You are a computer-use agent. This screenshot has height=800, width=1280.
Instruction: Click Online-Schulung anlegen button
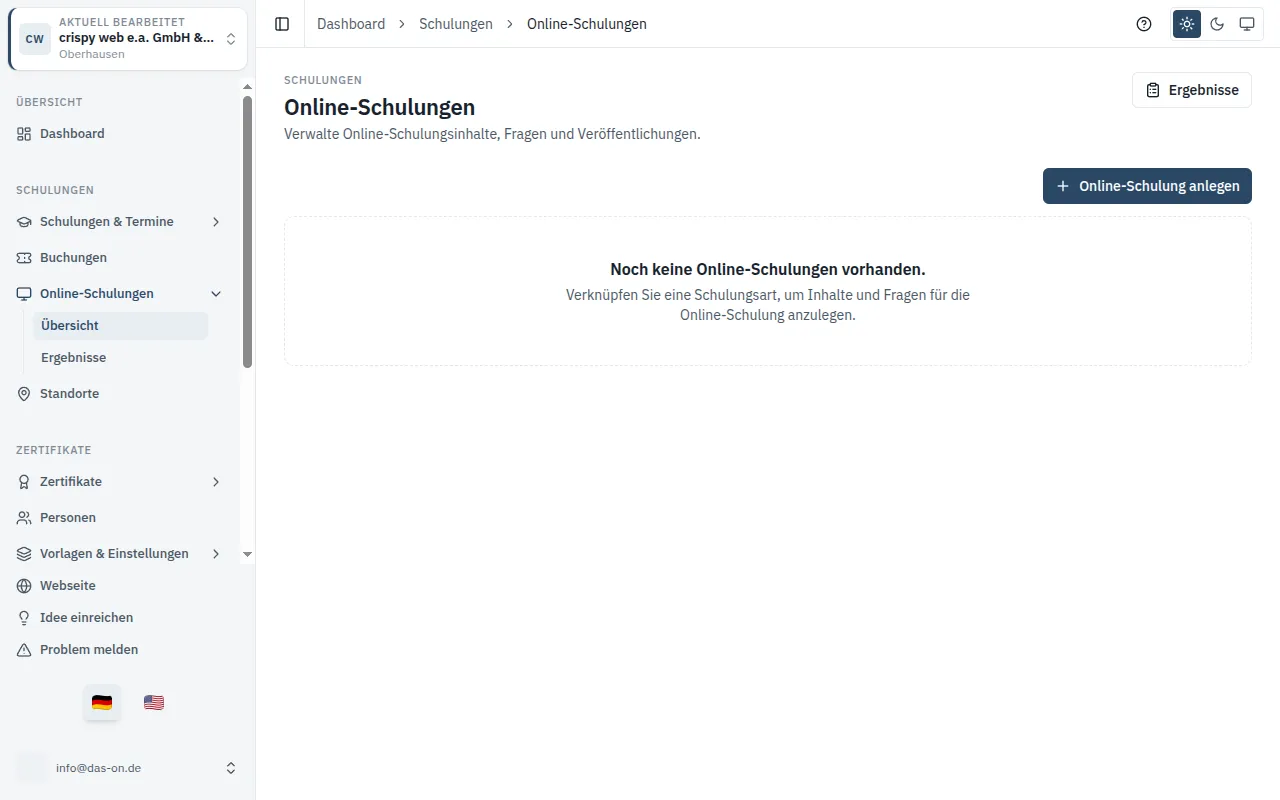pos(1147,186)
